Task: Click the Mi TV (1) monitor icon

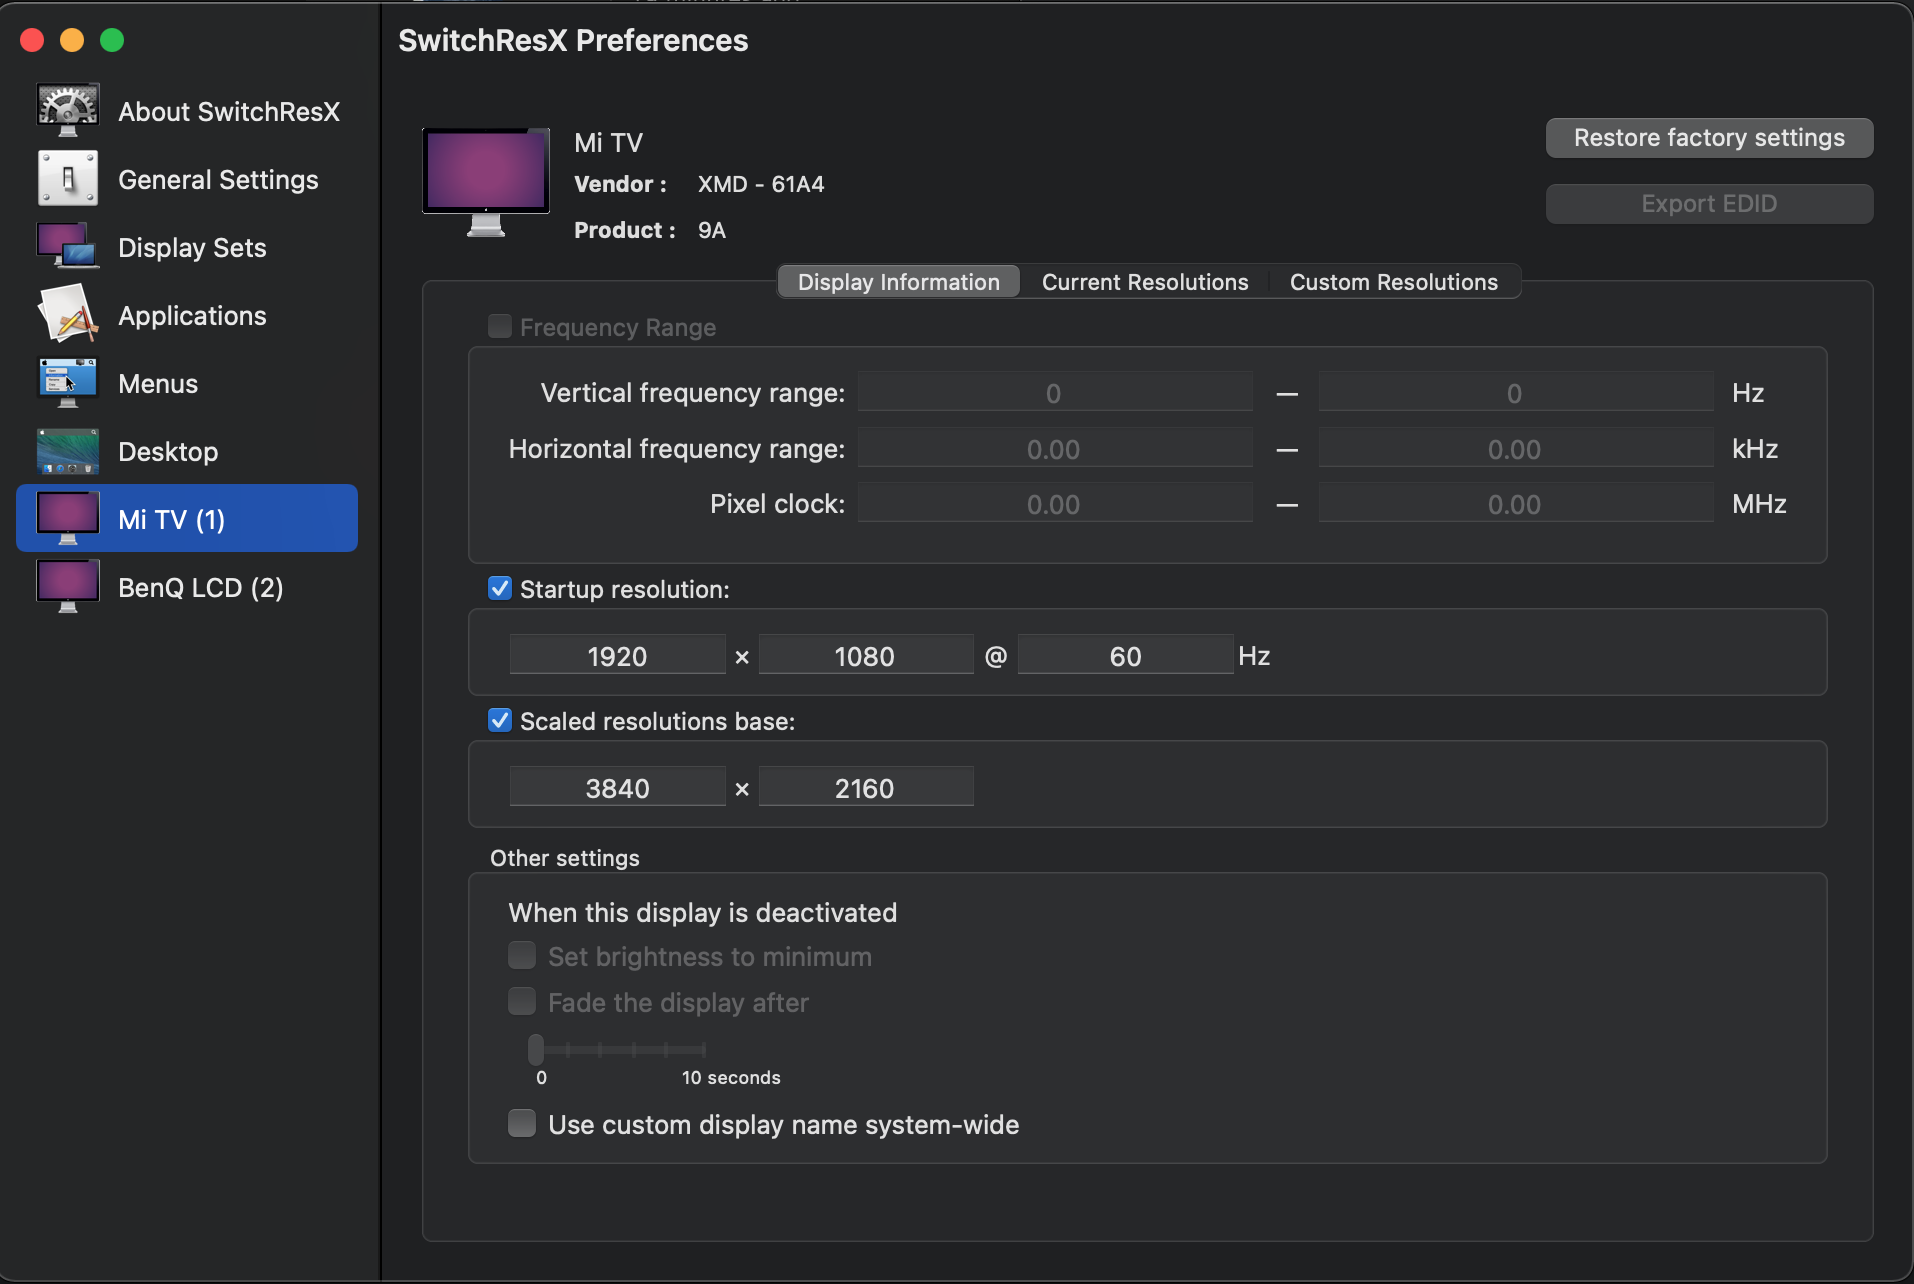Action: coord(68,518)
